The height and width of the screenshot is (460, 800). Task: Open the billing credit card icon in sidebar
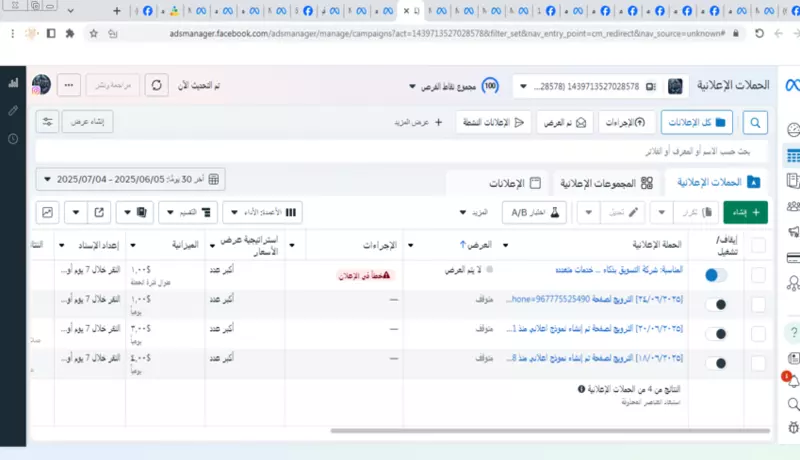tap(793, 258)
